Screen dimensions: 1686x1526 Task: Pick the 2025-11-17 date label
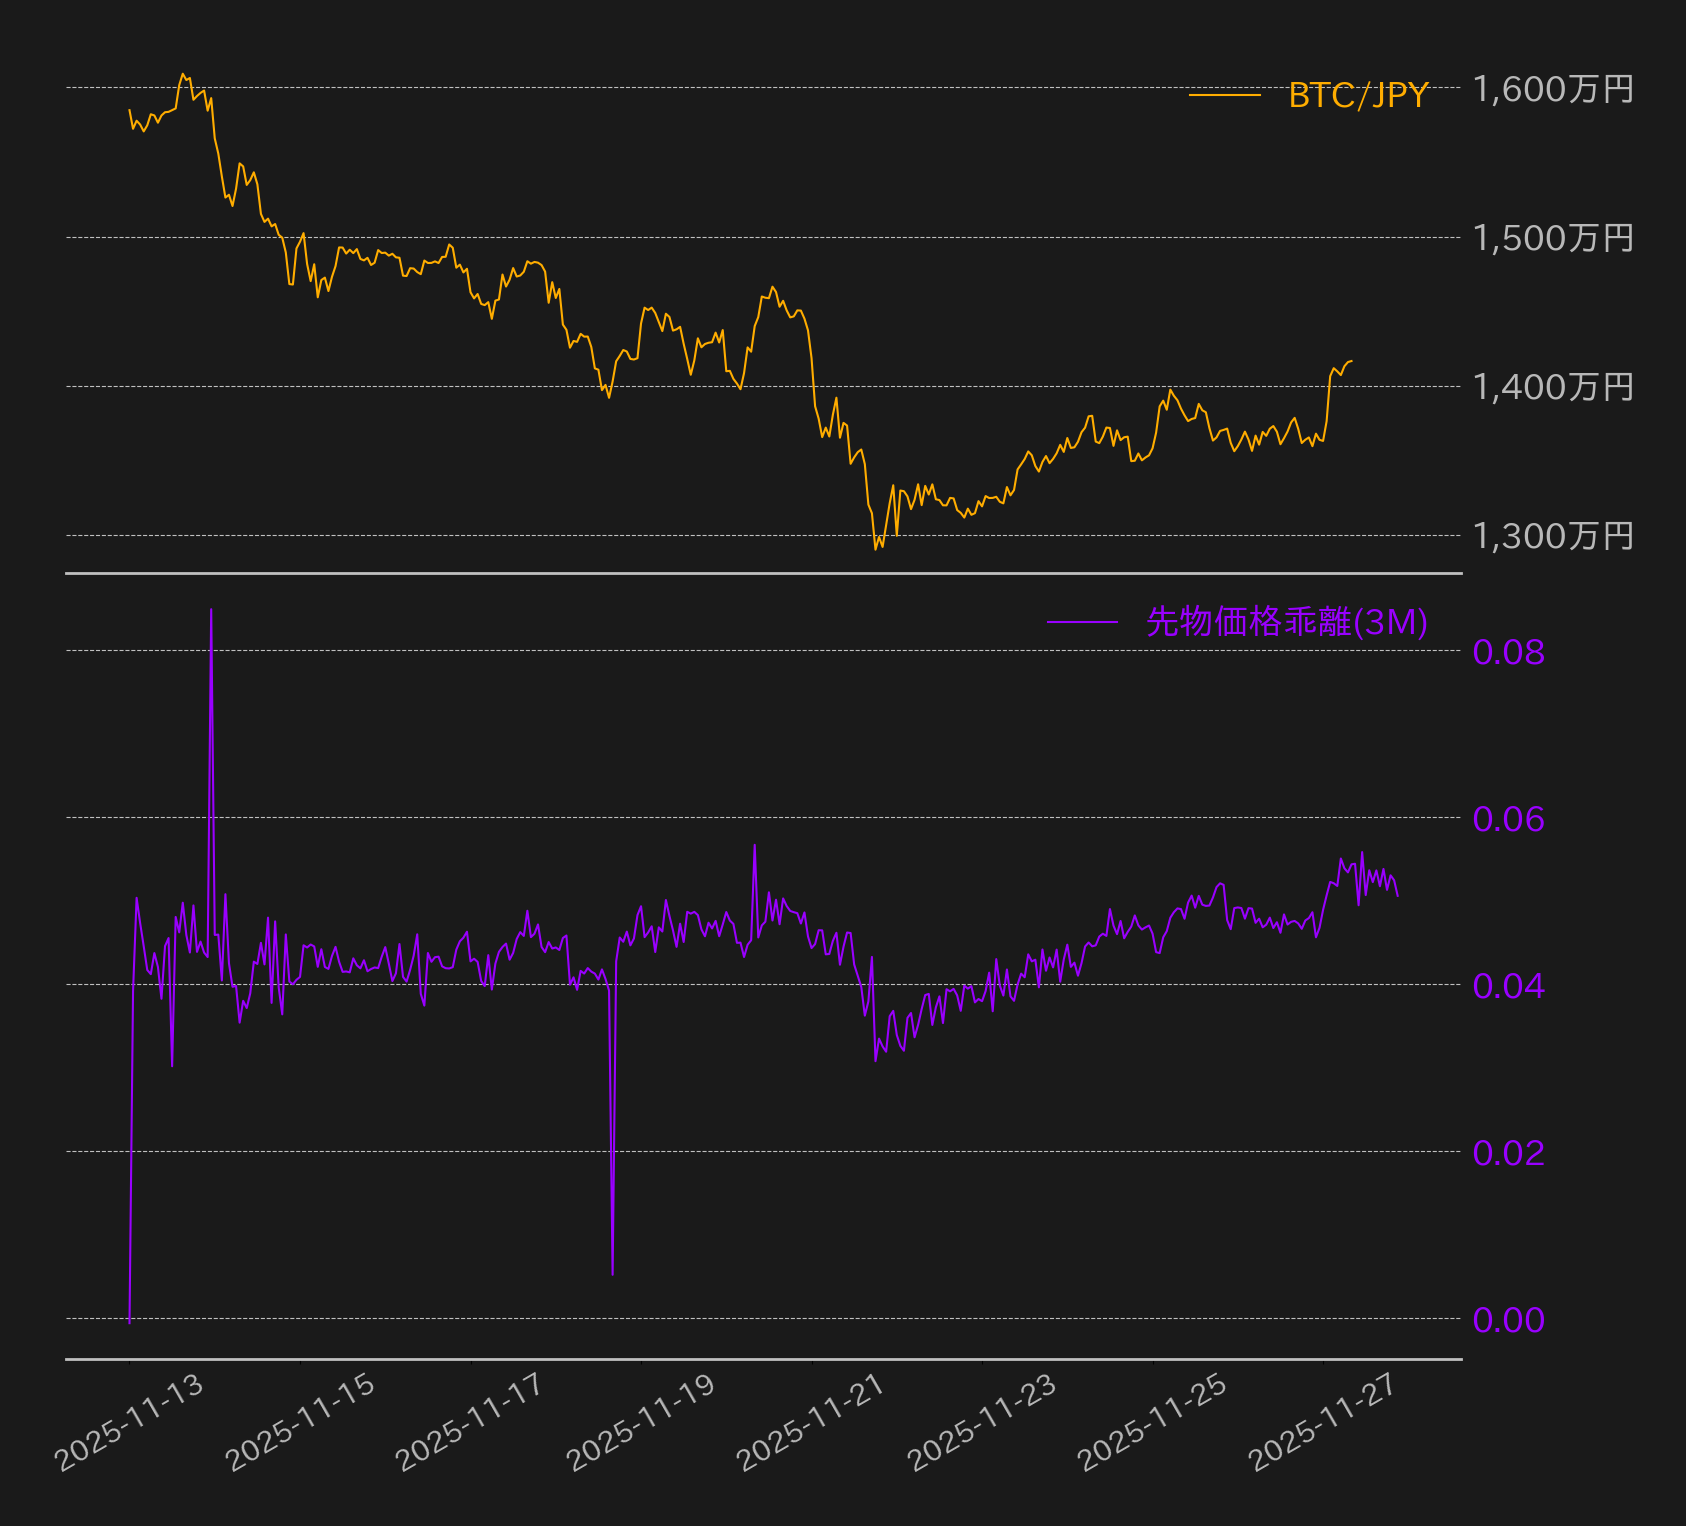pyautogui.click(x=470, y=1423)
